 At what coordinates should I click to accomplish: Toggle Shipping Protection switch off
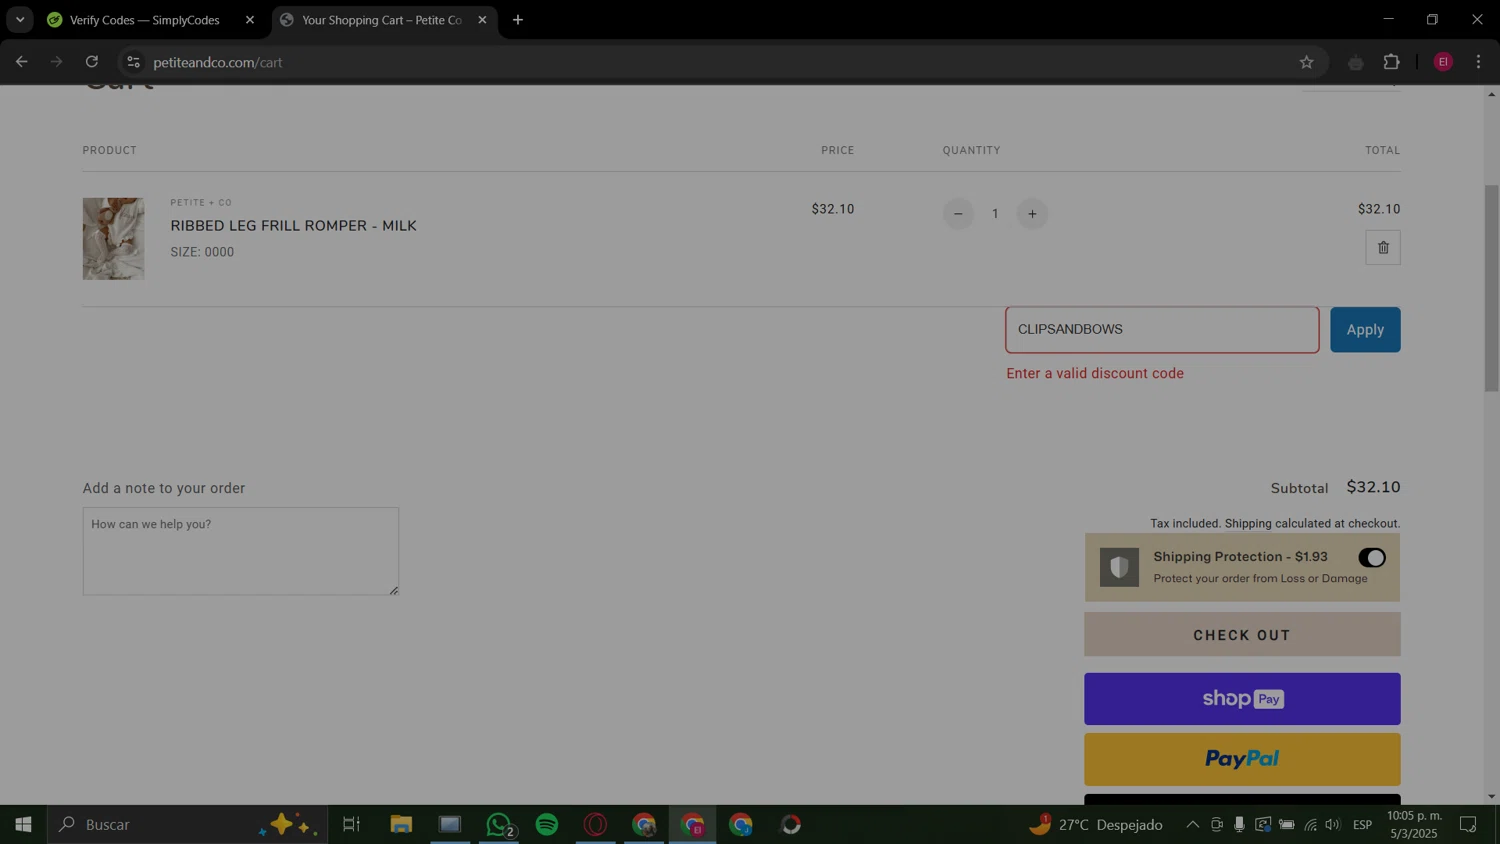point(1372,558)
